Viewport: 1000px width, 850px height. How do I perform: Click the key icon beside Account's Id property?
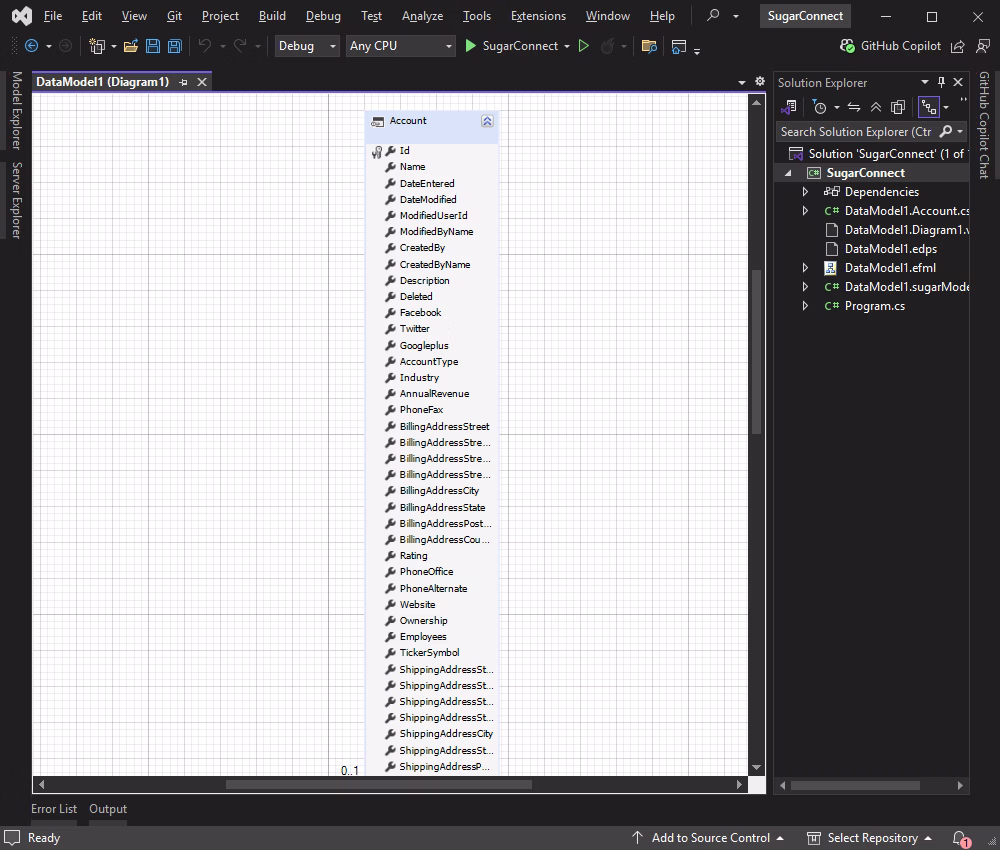[x=377, y=150]
